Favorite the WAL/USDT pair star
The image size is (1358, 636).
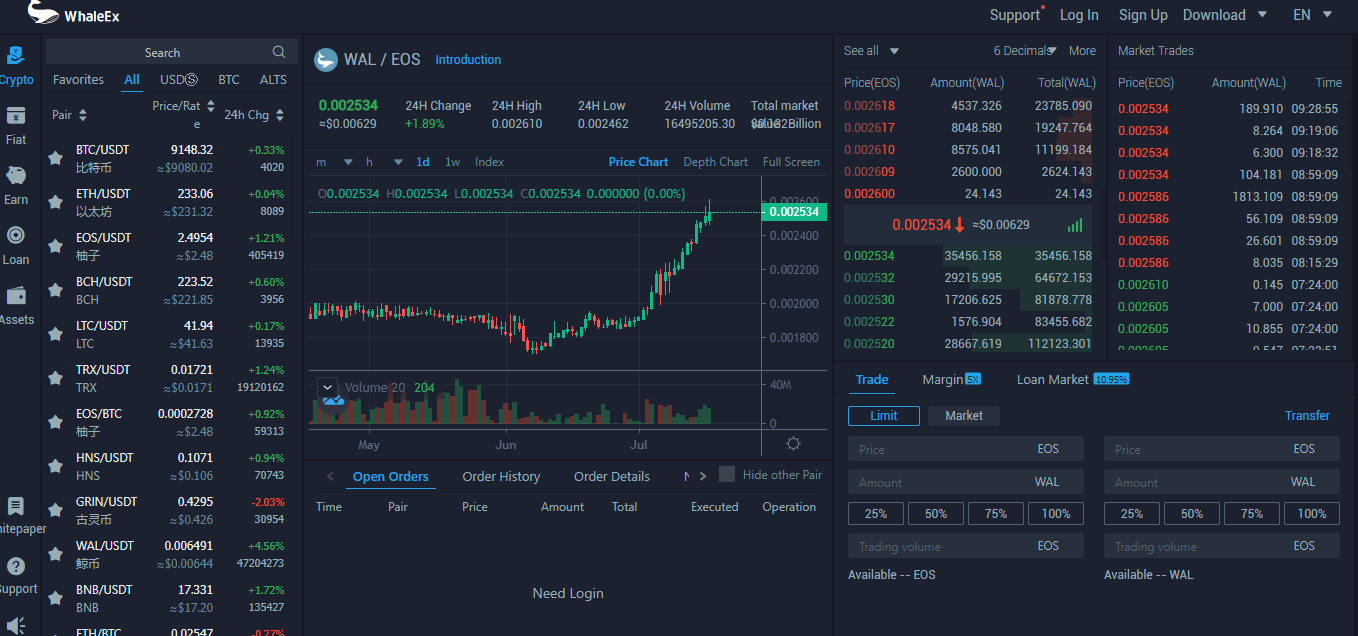(x=56, y=554)
